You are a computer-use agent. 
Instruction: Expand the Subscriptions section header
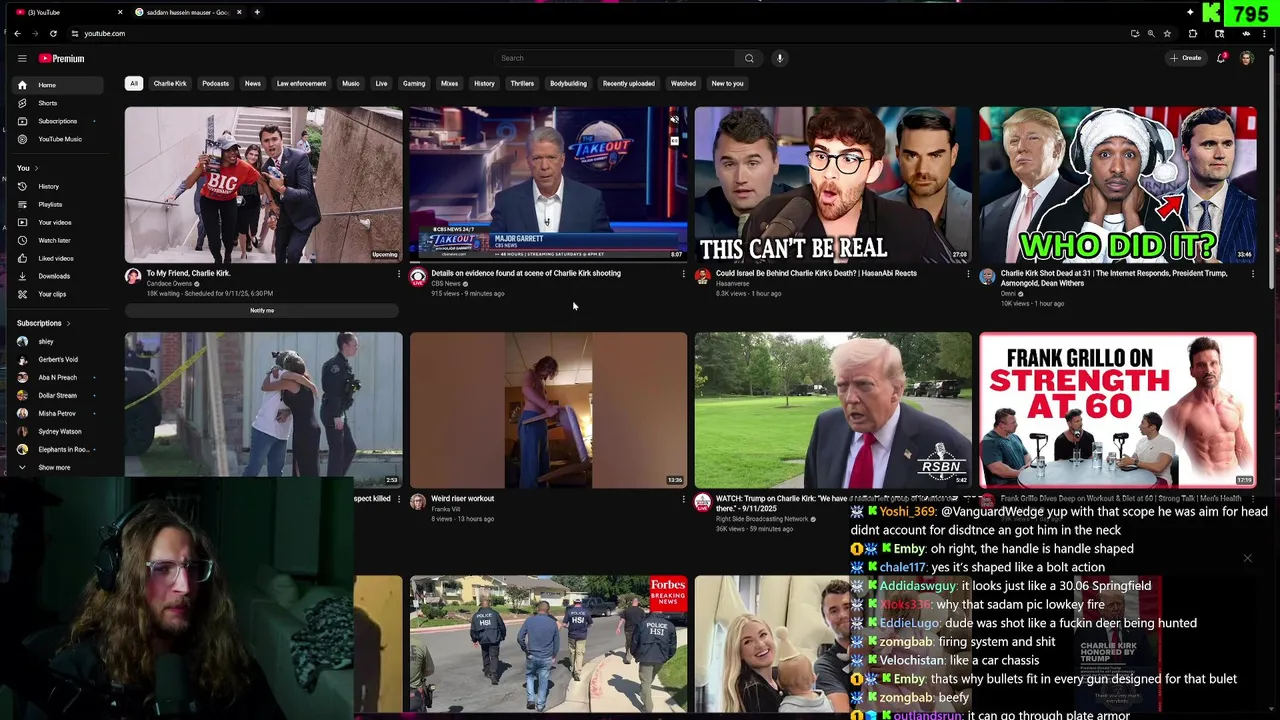[x=44, y=323]
